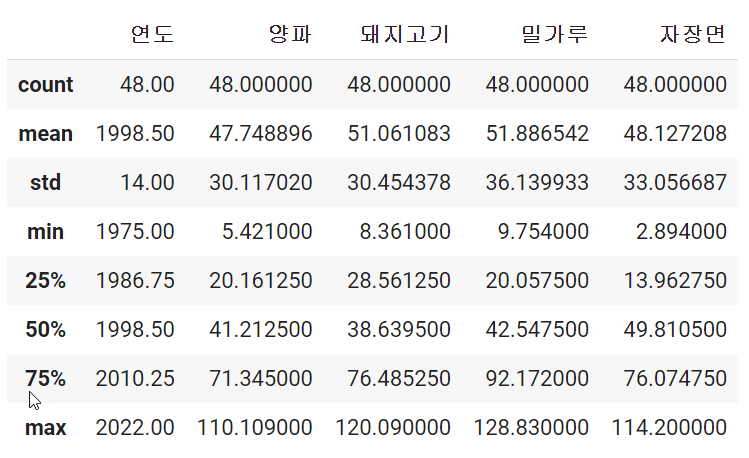Click the value 36.139933
Screen dimensions: 749x458
coord(537,183)
